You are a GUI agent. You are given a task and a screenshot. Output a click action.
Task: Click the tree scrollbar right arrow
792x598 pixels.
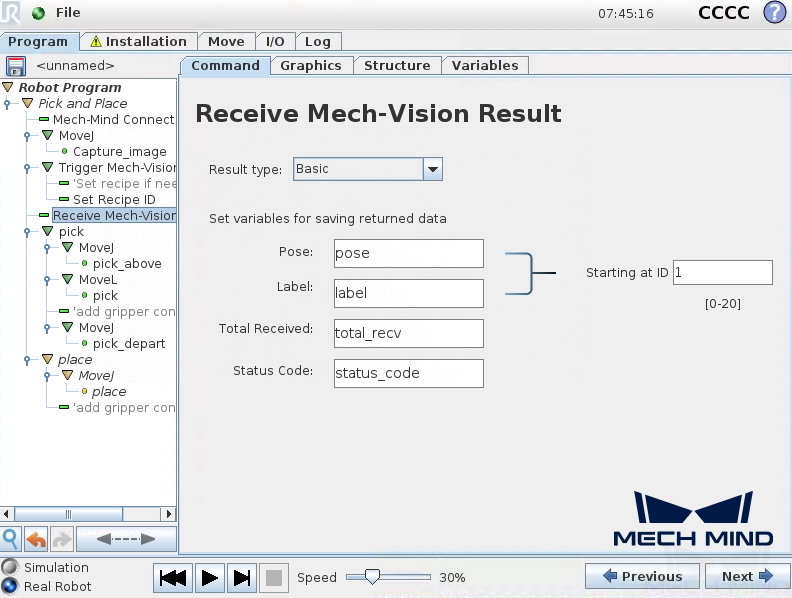169,514
